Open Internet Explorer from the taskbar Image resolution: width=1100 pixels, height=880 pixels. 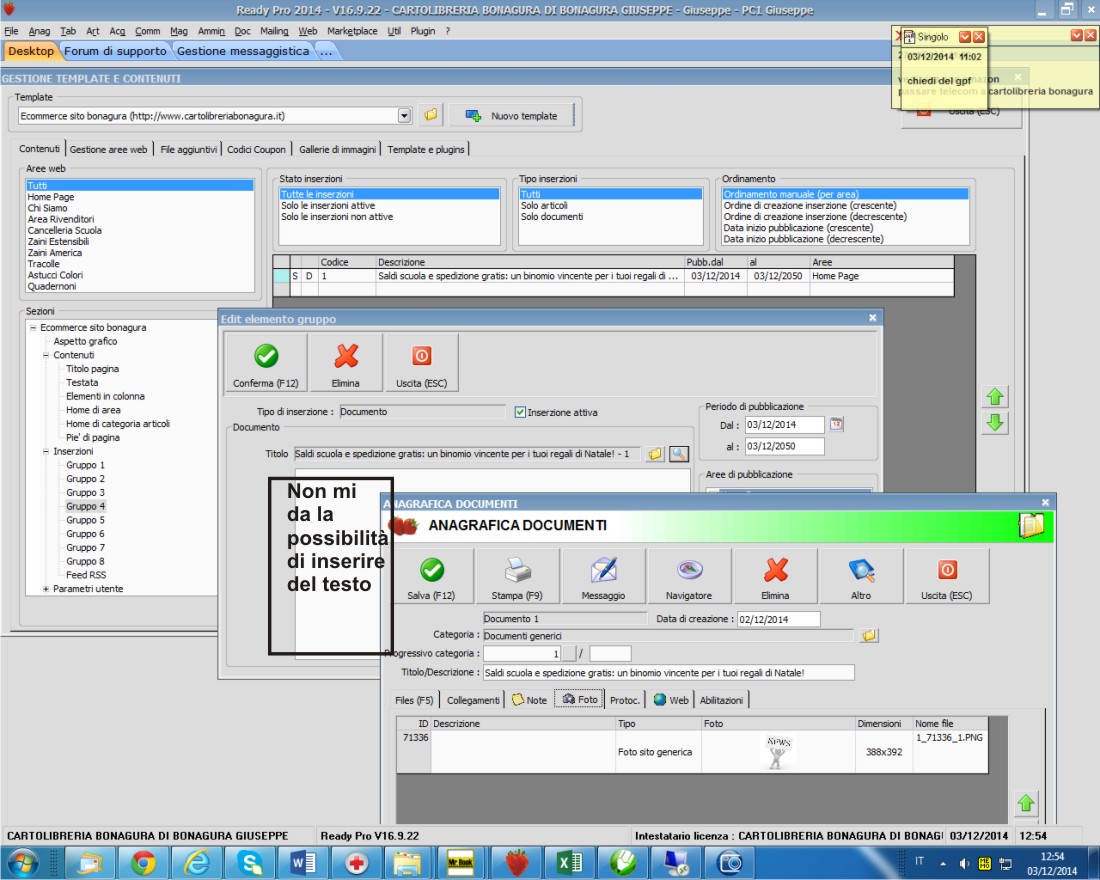196,862
